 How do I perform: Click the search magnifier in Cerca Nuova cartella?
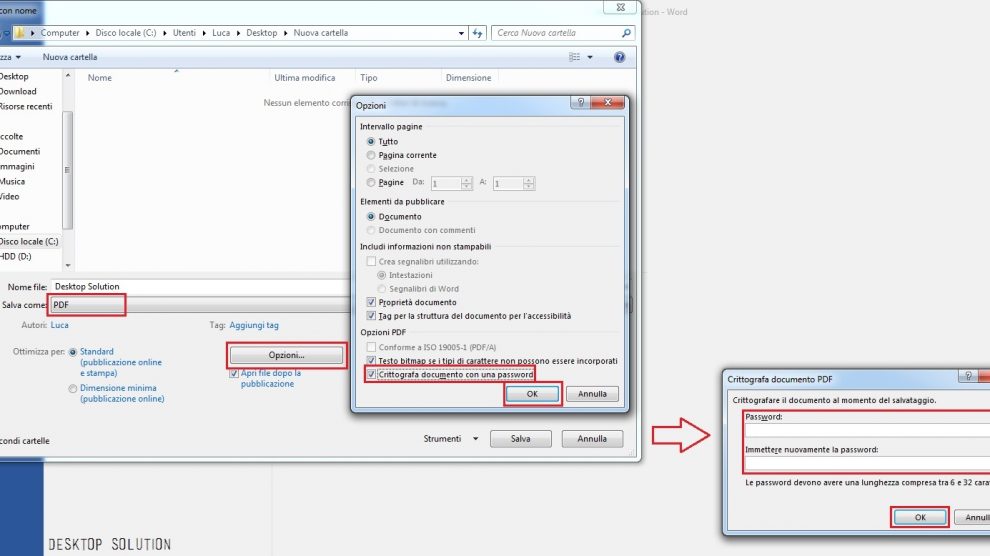click(x=626, y=33)
